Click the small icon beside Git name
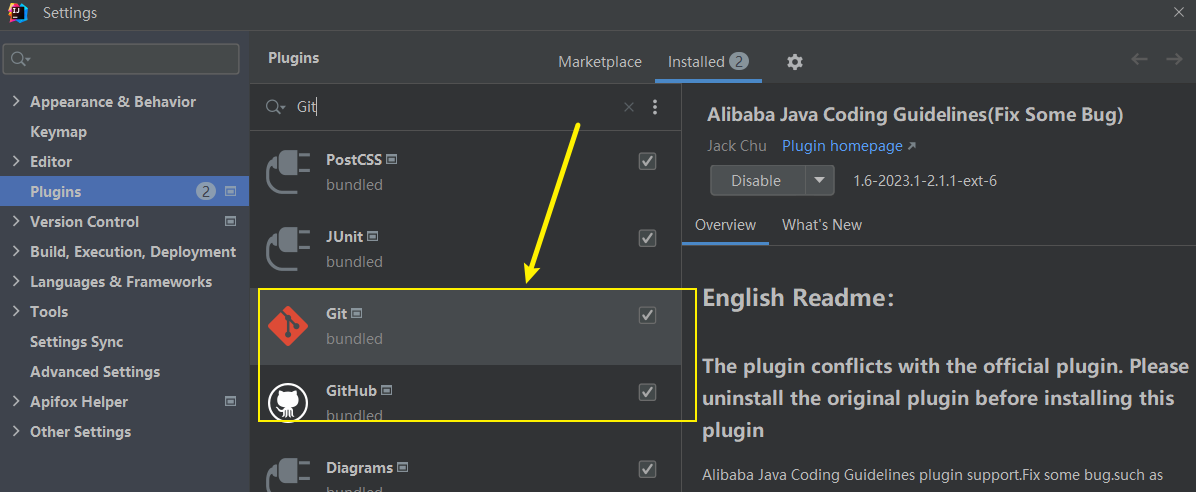Image resolution: width=1196 pixels, height=492 pixels. 356,314
